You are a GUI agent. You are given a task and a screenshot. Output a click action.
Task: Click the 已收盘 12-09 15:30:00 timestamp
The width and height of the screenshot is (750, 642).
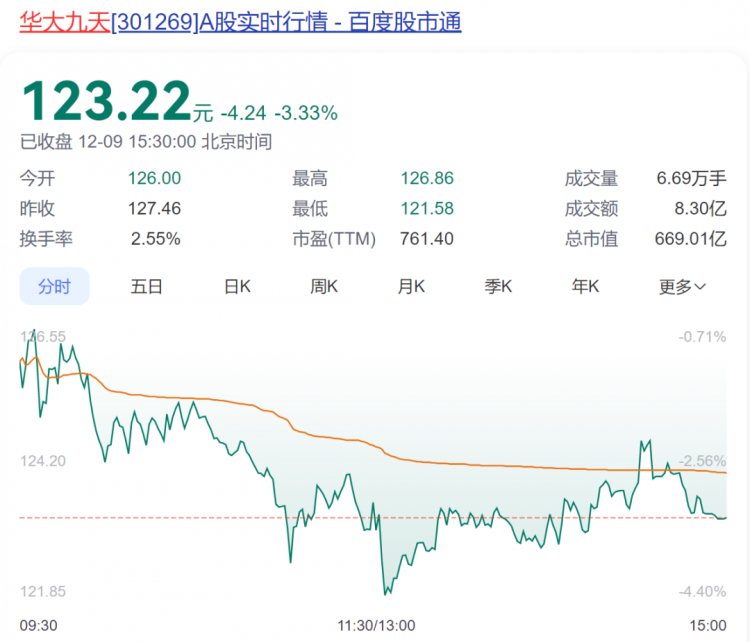pyautogui.click(x=146, y=142)
